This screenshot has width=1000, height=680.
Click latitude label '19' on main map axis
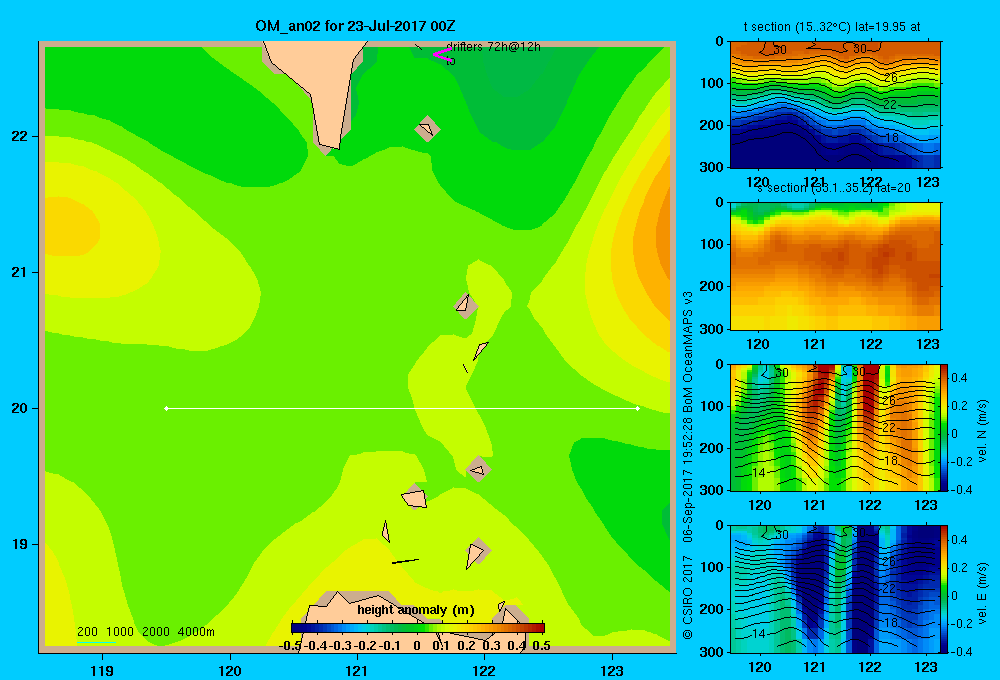click(x=20, y=544)
